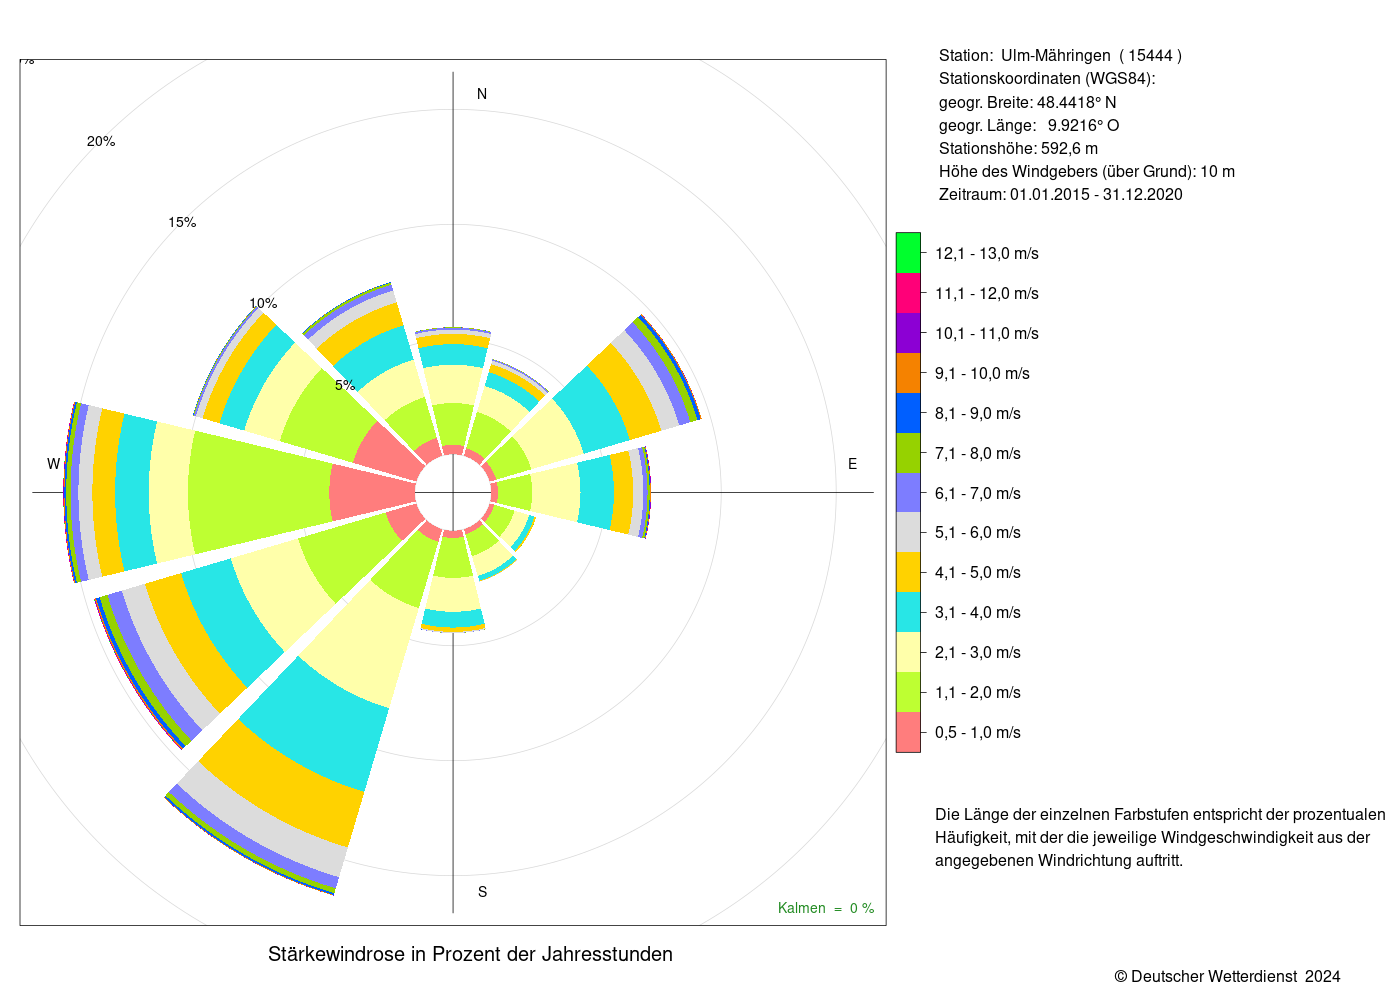1400x1000 pixels.
Task: Click the 5% ring label
Action: [345, 385]
